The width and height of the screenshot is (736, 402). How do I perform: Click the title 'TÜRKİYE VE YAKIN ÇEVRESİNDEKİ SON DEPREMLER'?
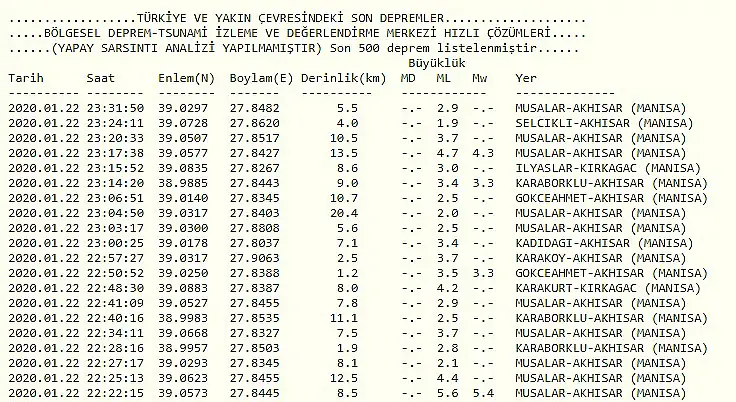(290, 18)
